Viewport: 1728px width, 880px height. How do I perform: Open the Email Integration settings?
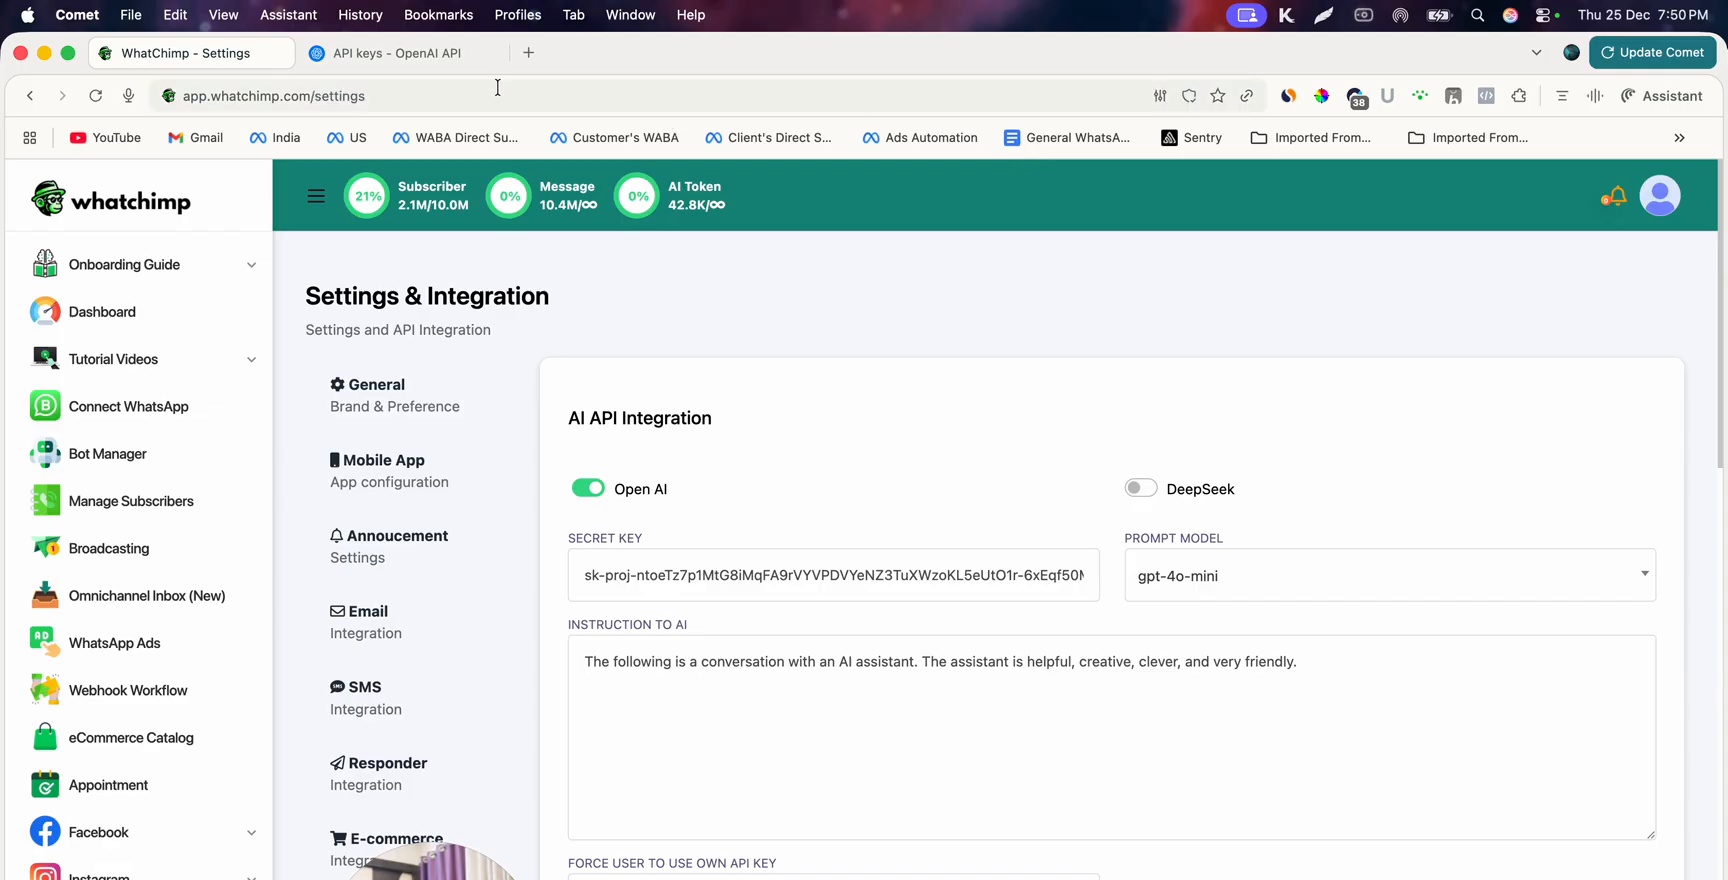[366, 622]
